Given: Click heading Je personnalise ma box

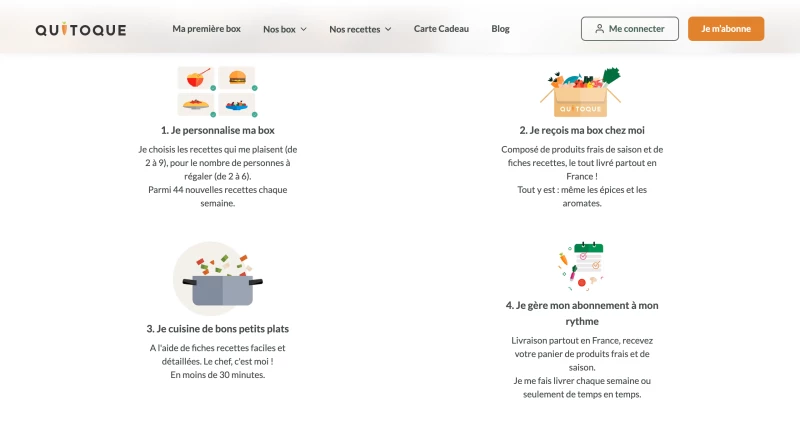Looking at the screenshot, I should tap(218, 131).
